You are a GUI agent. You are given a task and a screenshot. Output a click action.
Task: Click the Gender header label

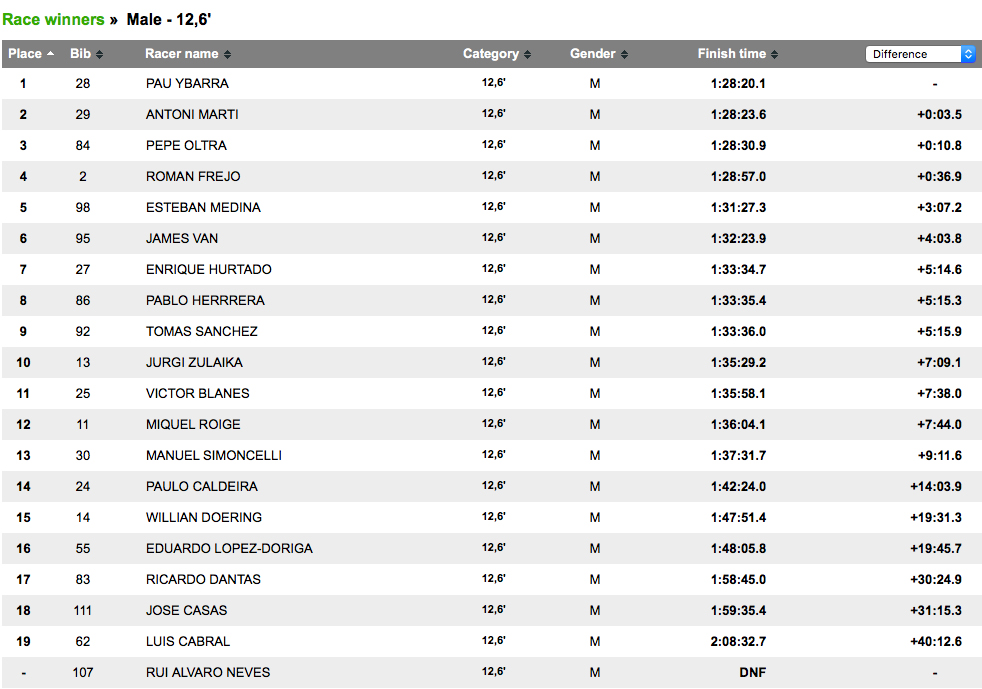point(592,54)
